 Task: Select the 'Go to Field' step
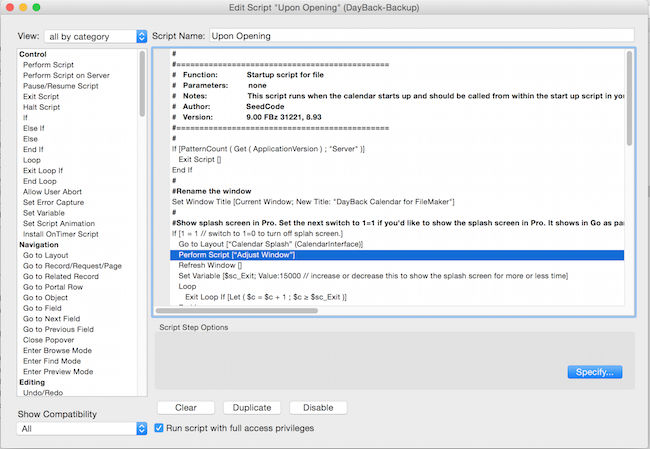(42, 308)
